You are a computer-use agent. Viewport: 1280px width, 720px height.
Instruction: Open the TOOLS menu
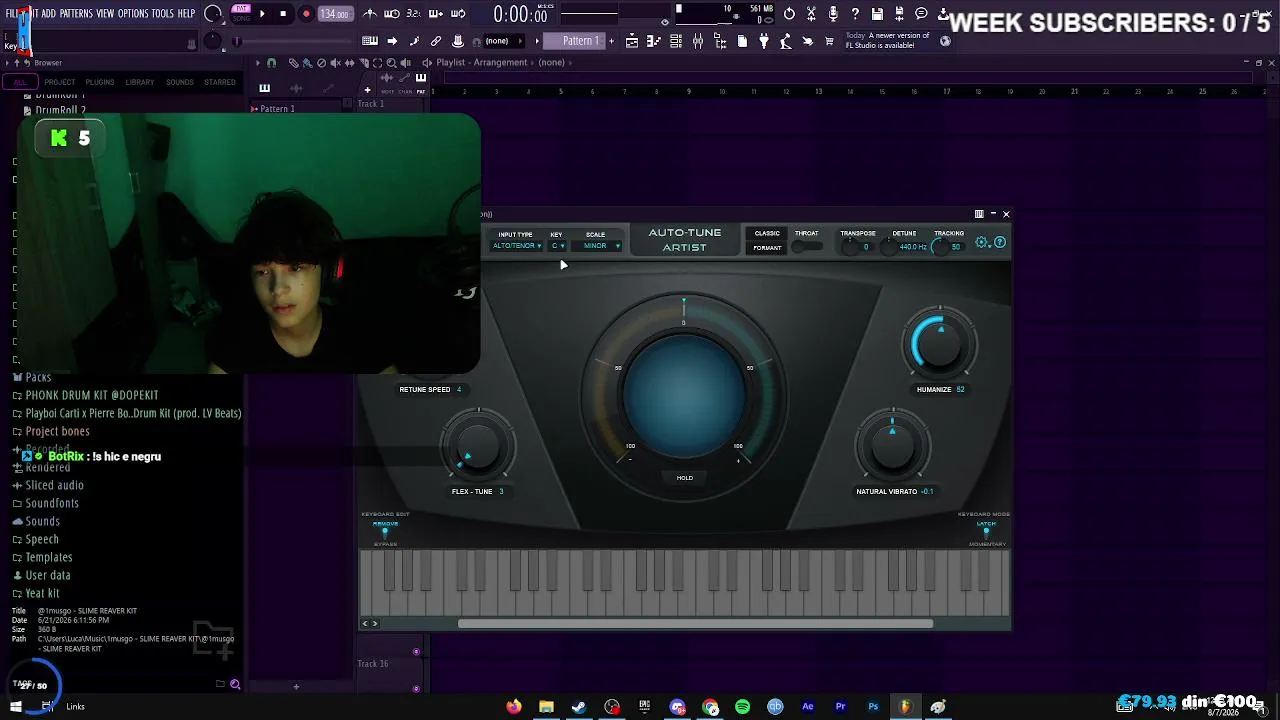coord(162,14)
